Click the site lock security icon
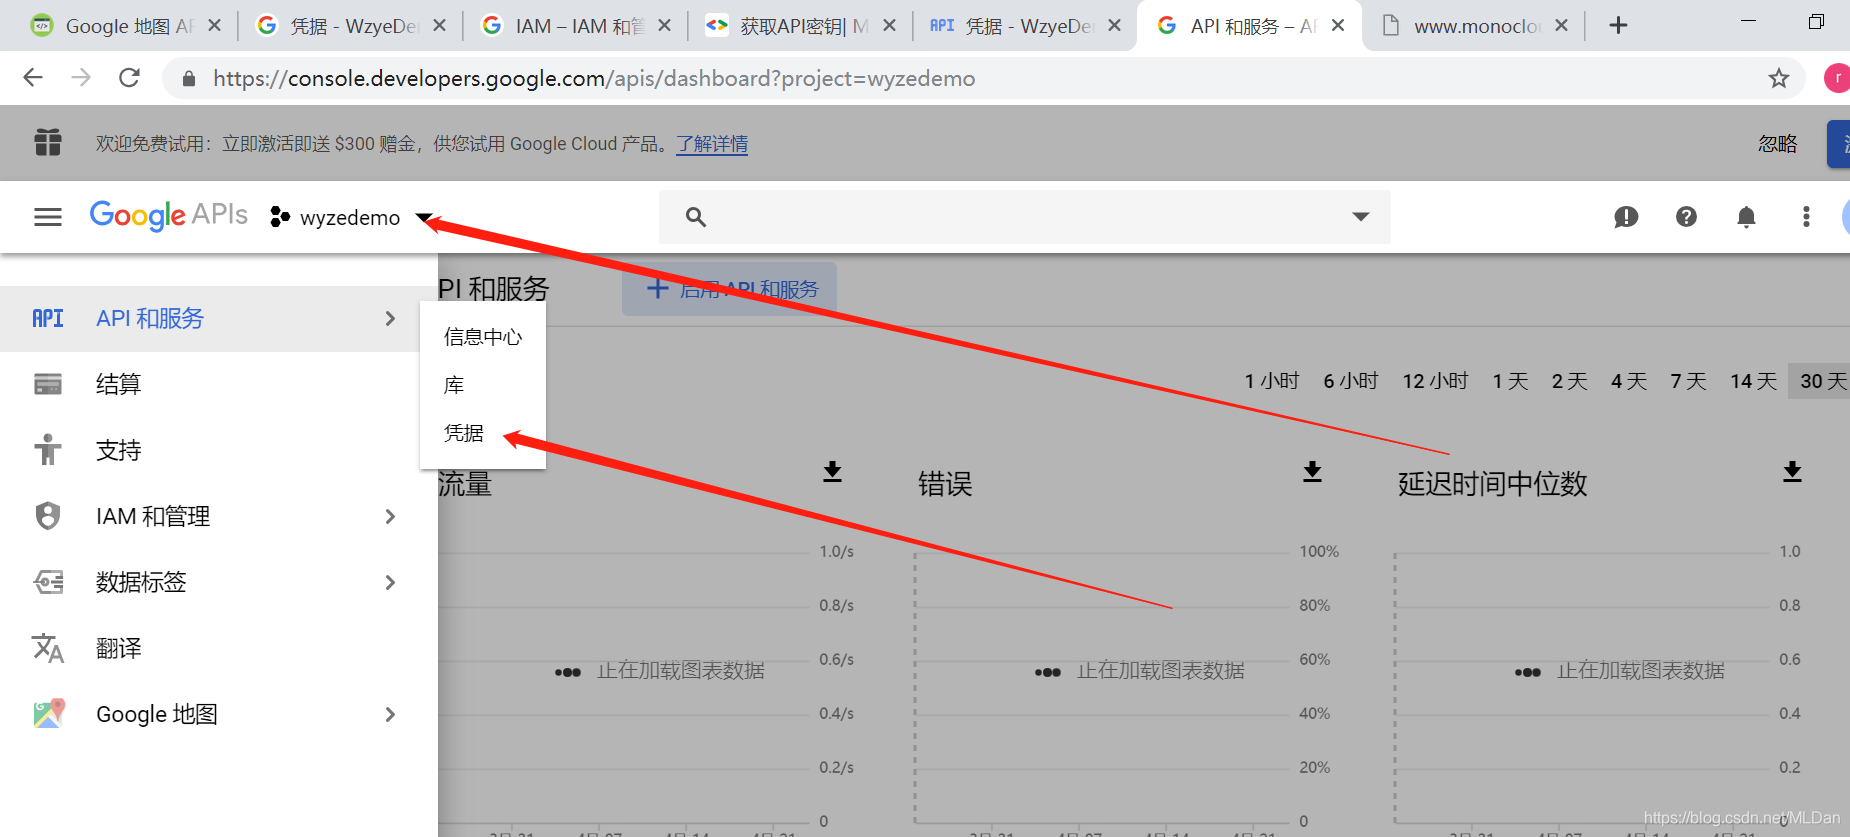Viewport: 1850px width, 837px height. [x=188, y=78]
